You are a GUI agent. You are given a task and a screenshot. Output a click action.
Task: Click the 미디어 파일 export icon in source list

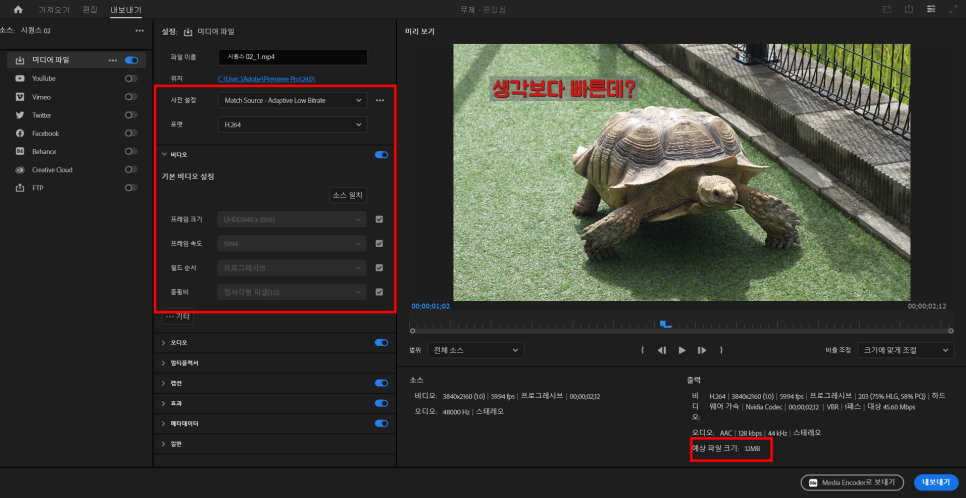coord(20,60)
